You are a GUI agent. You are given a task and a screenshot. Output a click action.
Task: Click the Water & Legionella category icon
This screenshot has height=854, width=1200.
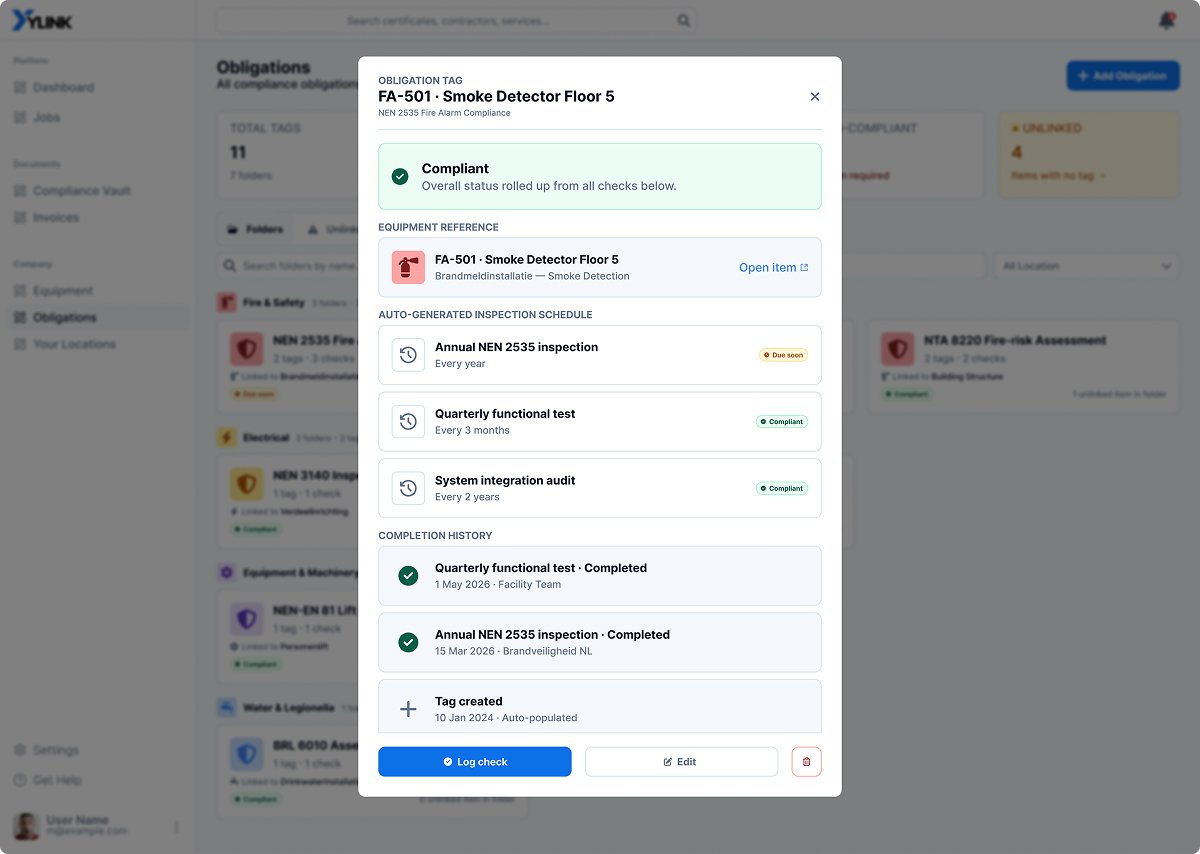227,708
